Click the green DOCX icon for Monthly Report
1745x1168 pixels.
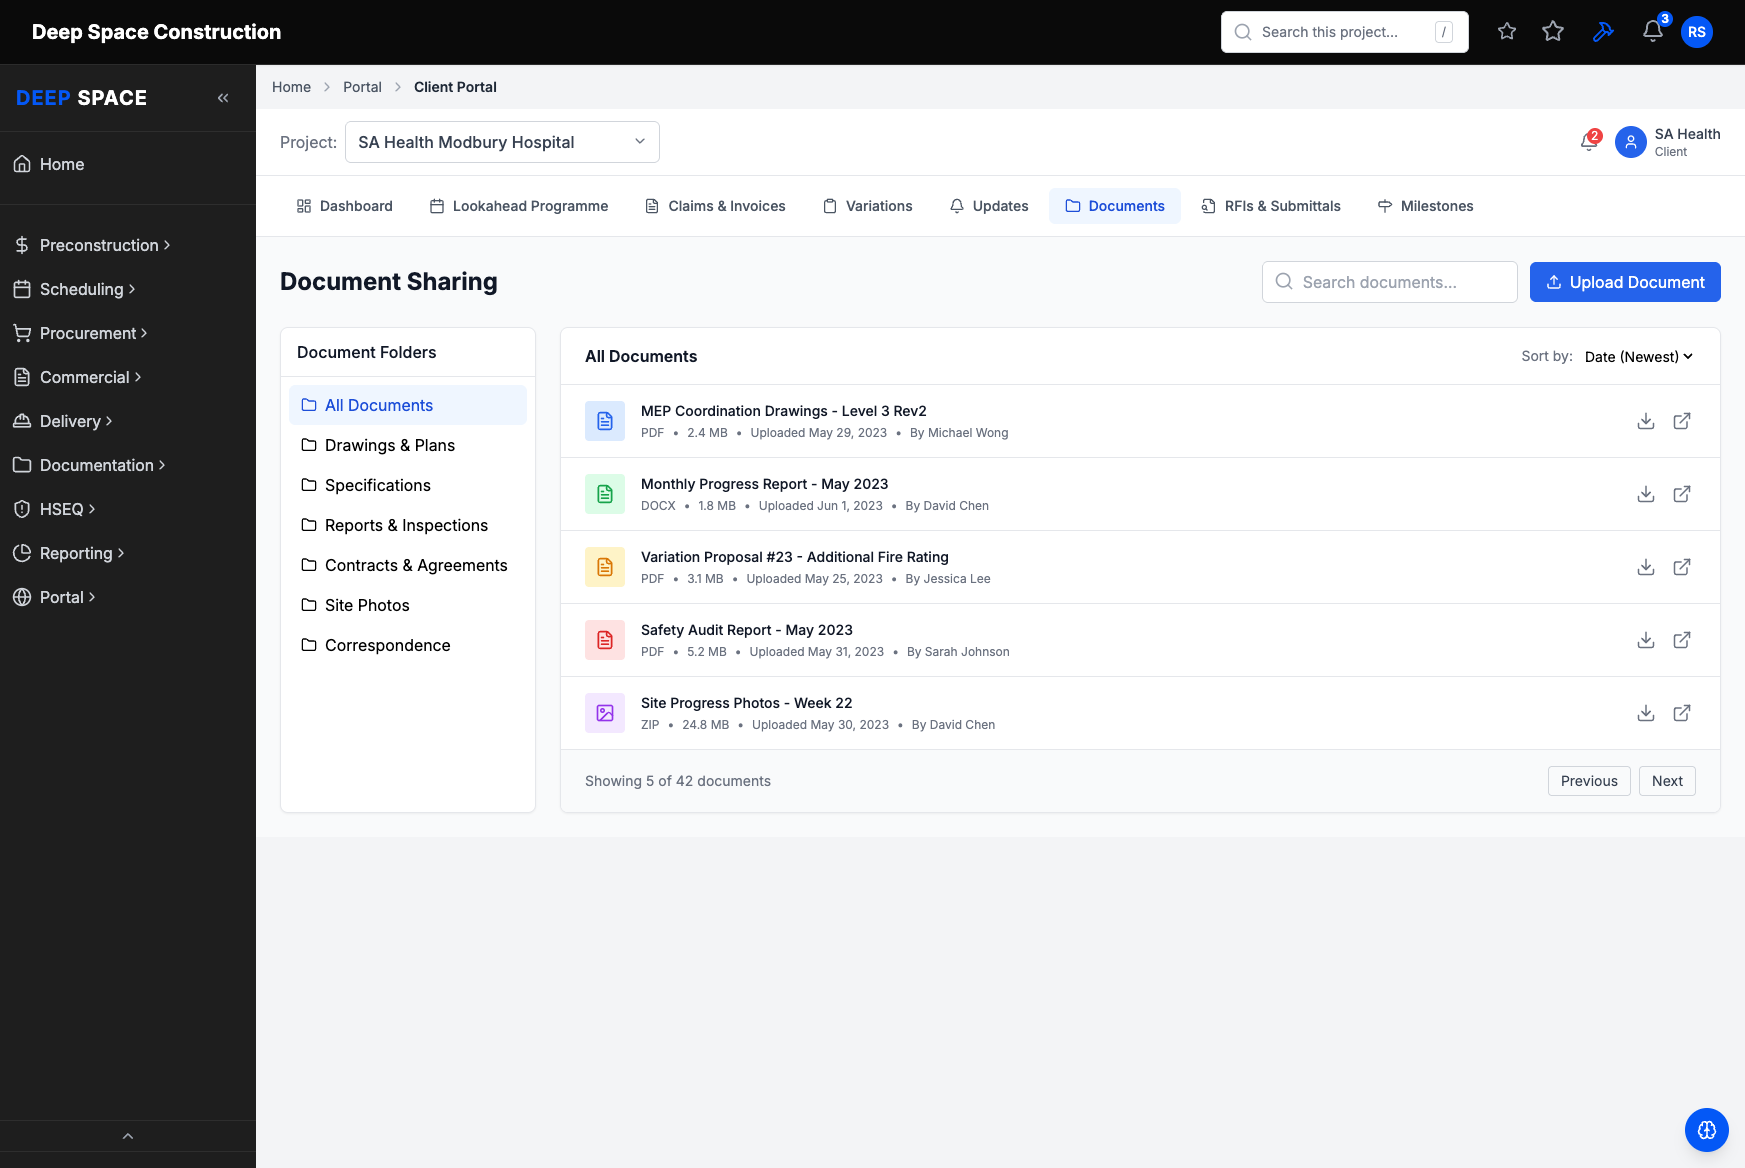605,494
